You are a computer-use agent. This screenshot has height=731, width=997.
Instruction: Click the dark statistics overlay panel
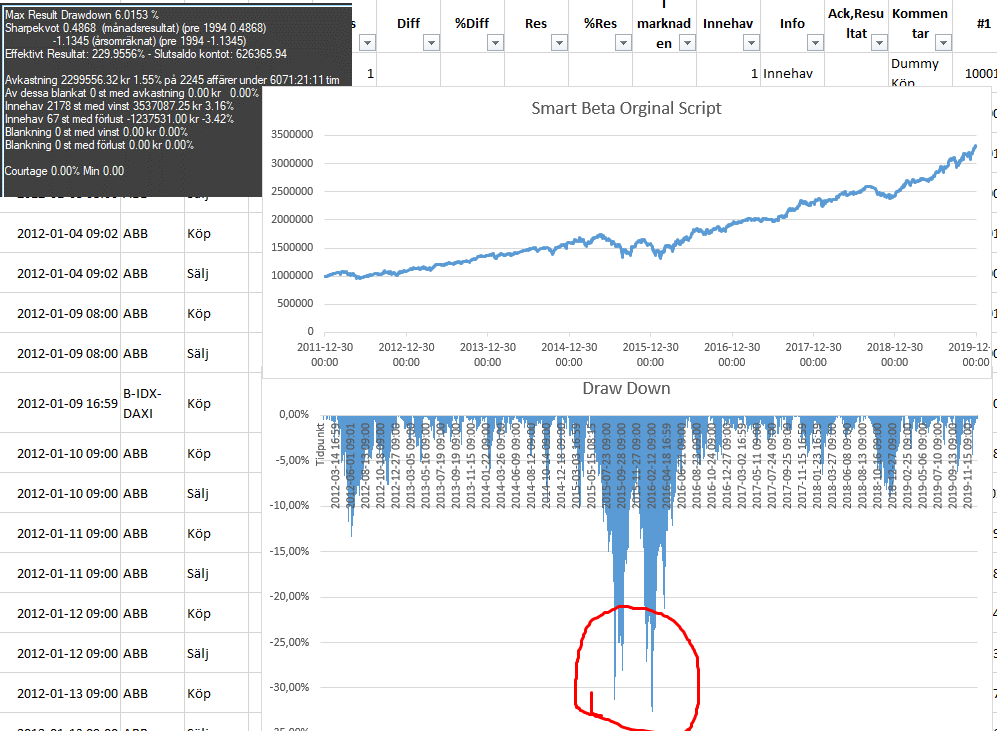pyautogui.click(x=130, y=98)
